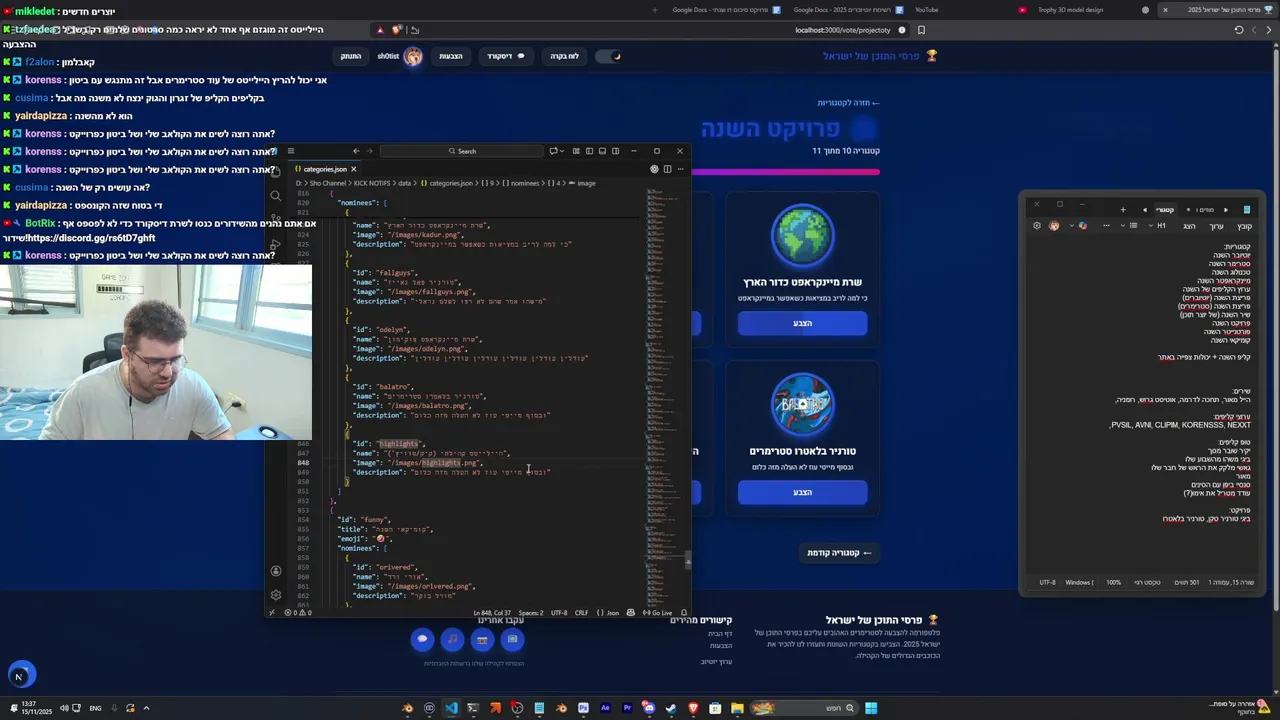Open Notepad File menu (קובץ)
This screenshot has height=720, width=1280.
tap(1244, 226)
